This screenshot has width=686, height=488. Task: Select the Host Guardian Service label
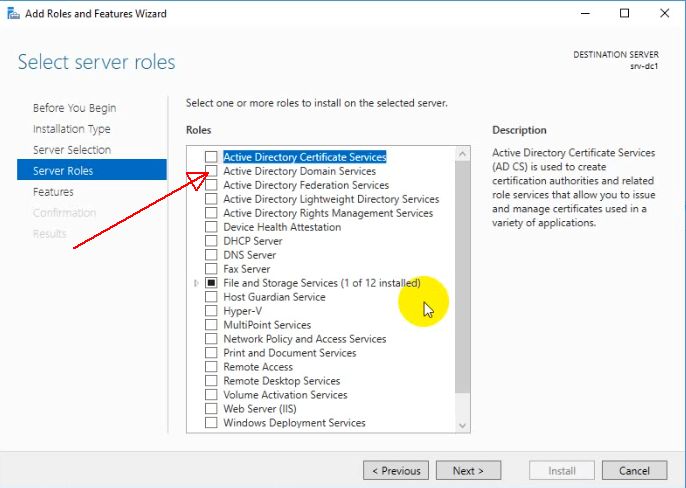point(274,297)
